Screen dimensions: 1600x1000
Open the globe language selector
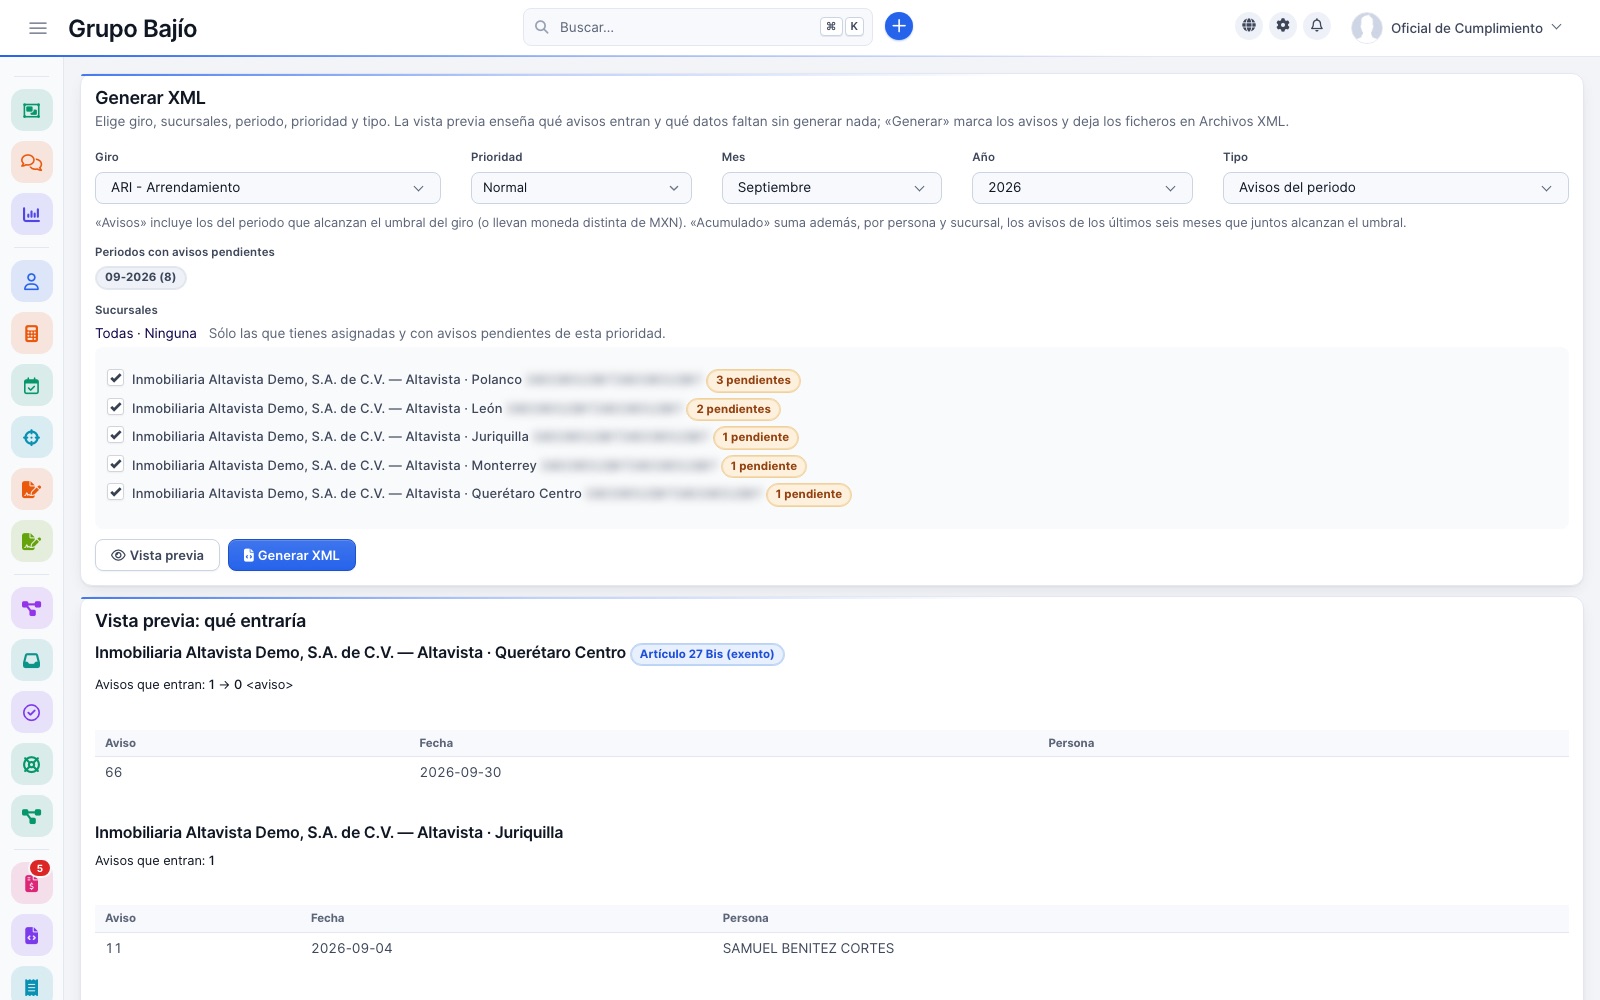tap(1249, 26)
